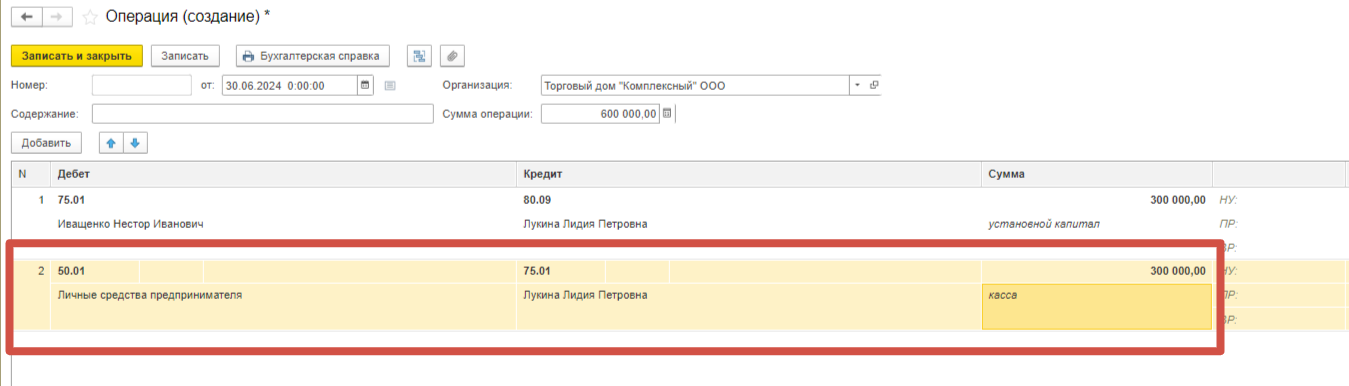This screenshot has width=1349, height=386.
Task: Print the Бухгалтерская справка
Action: (313, 56)
